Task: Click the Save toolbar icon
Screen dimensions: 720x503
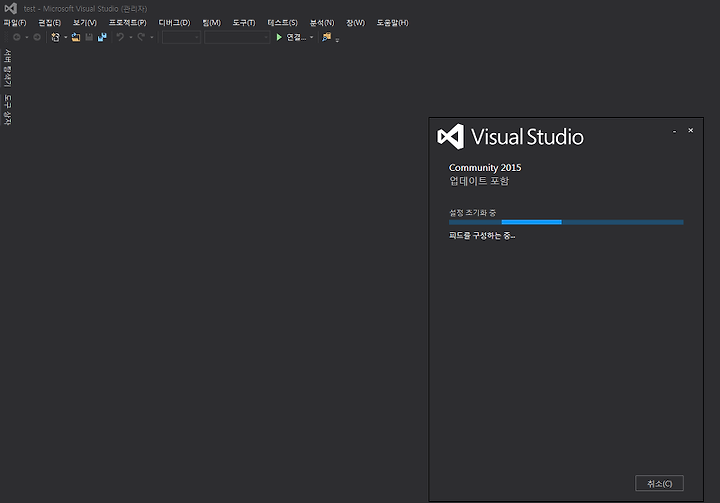Action: coord(89,37)
